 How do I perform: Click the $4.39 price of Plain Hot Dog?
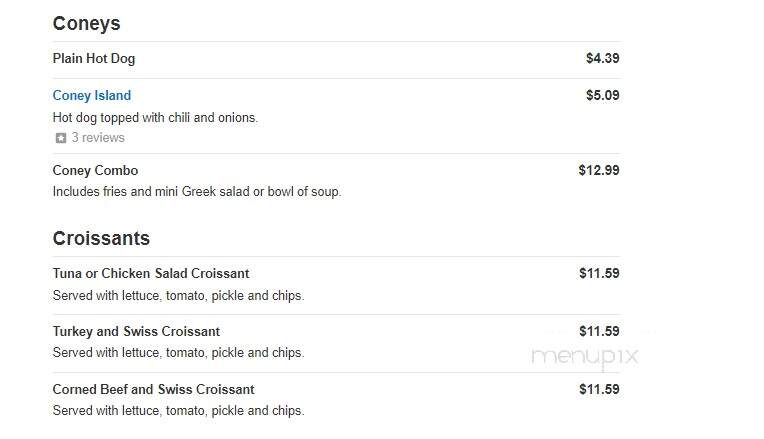click(x=603, y=58)
